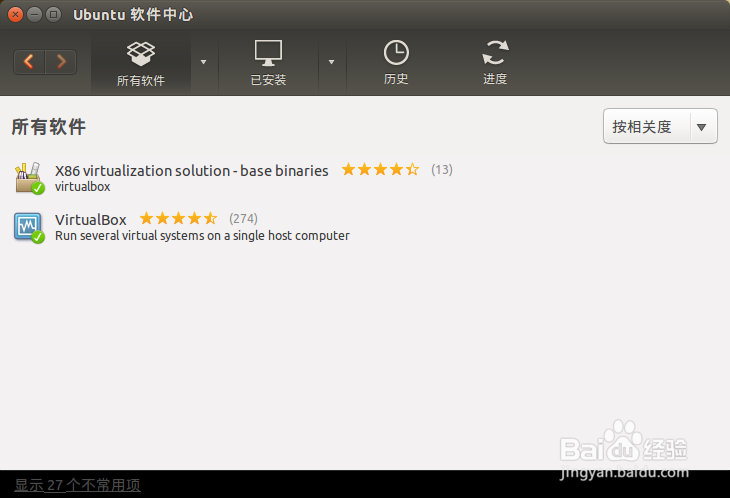Close the Ubuntu 软件中心 window
This screenshot has height=498, width=730.
coord(15,15)
